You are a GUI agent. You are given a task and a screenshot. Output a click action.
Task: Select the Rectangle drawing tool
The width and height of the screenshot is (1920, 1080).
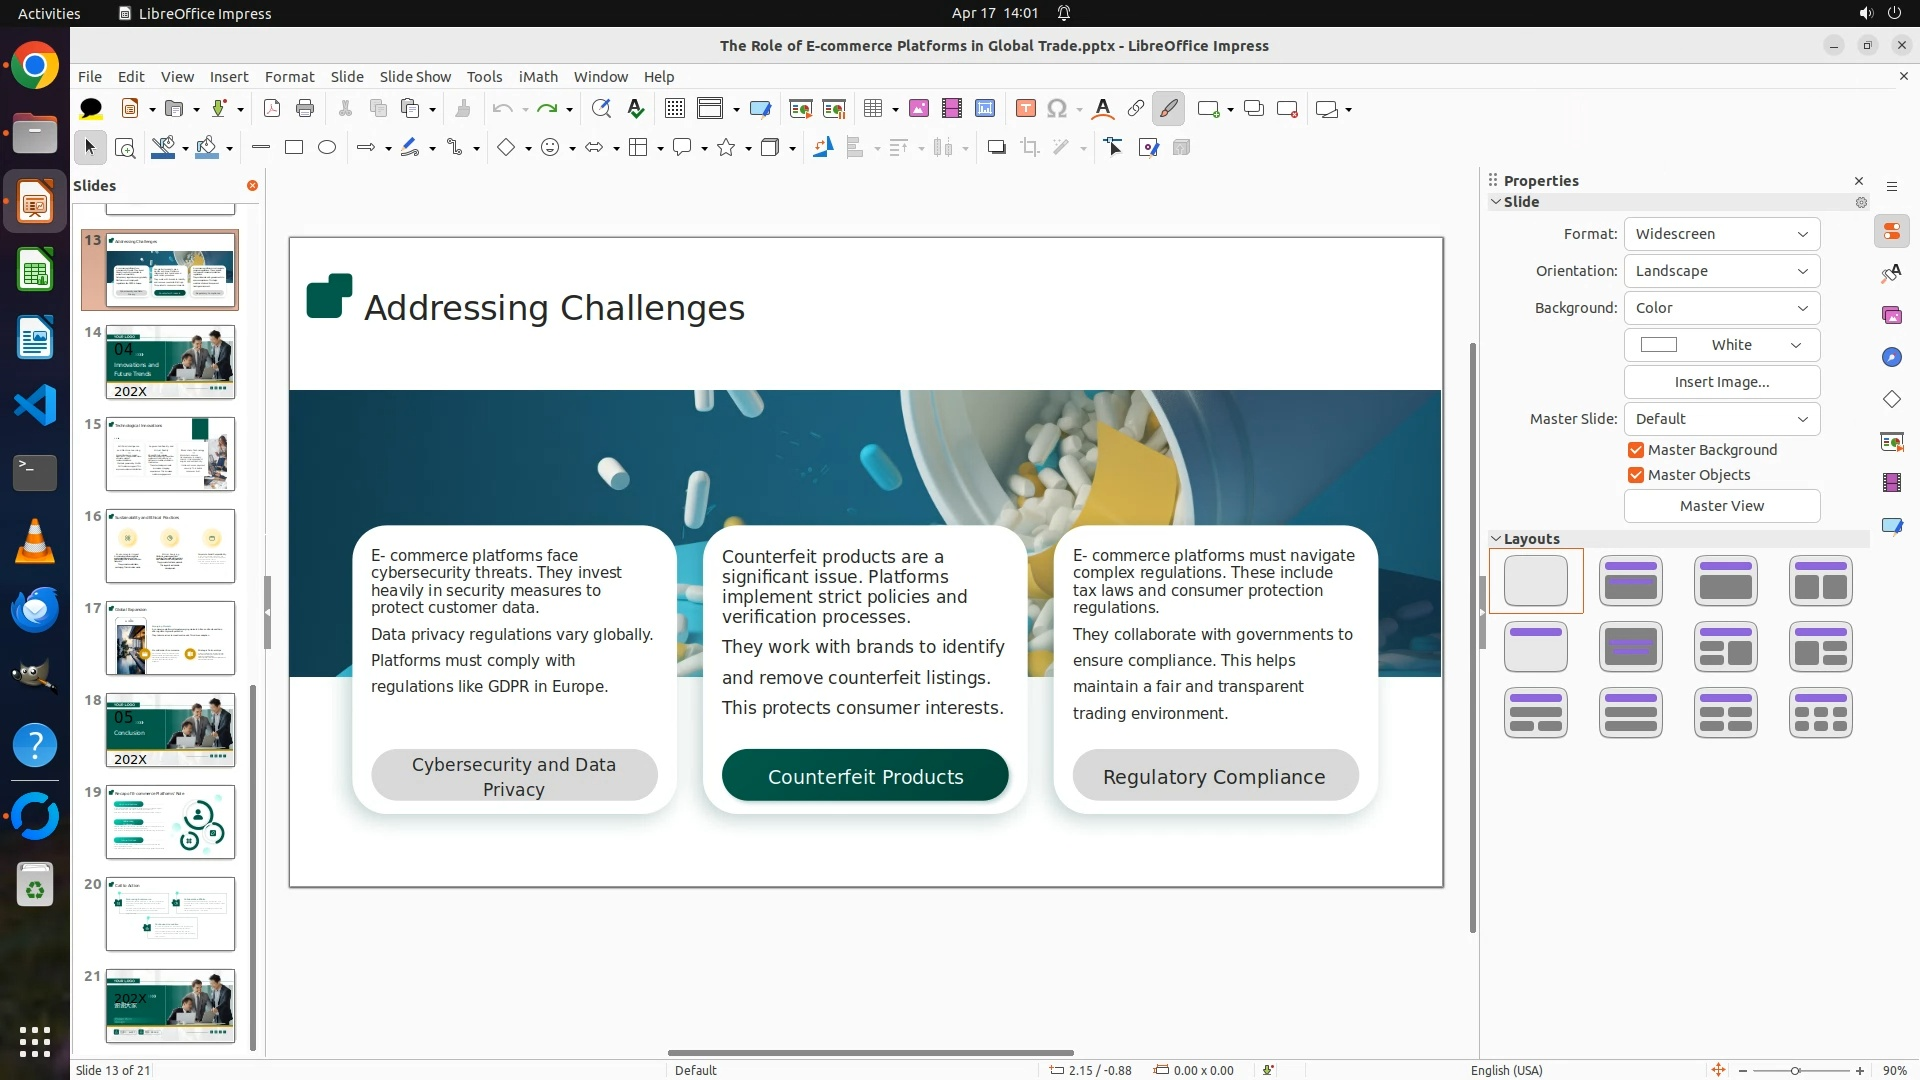coord(294,148)
